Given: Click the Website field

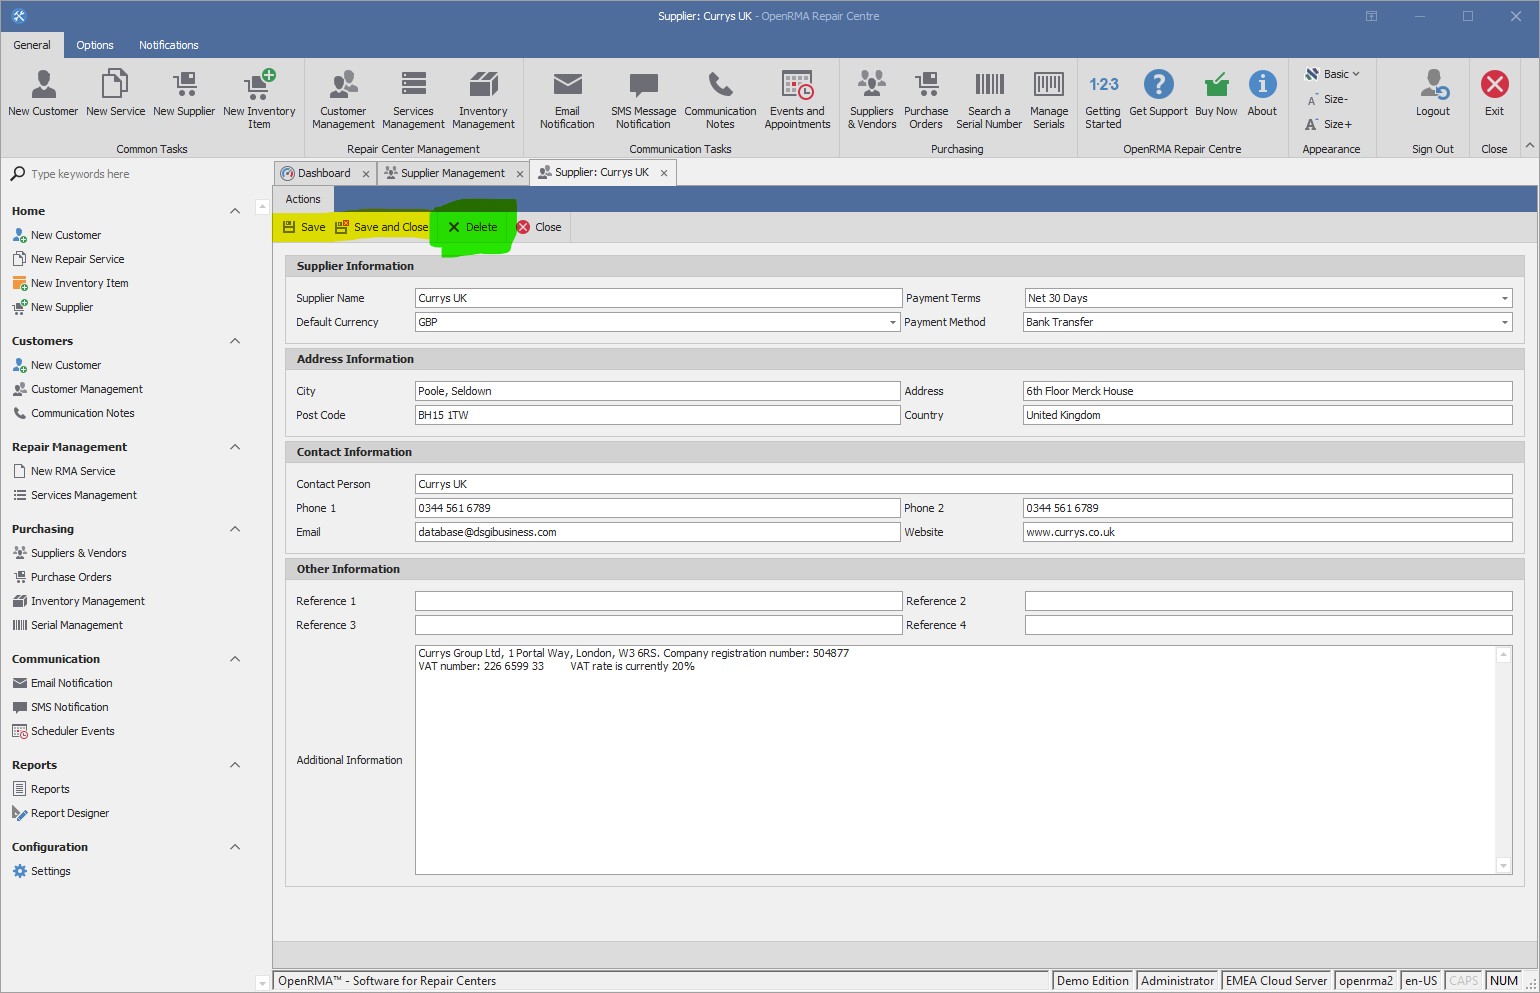Looking at the screenshot, I should [1267, 532].
